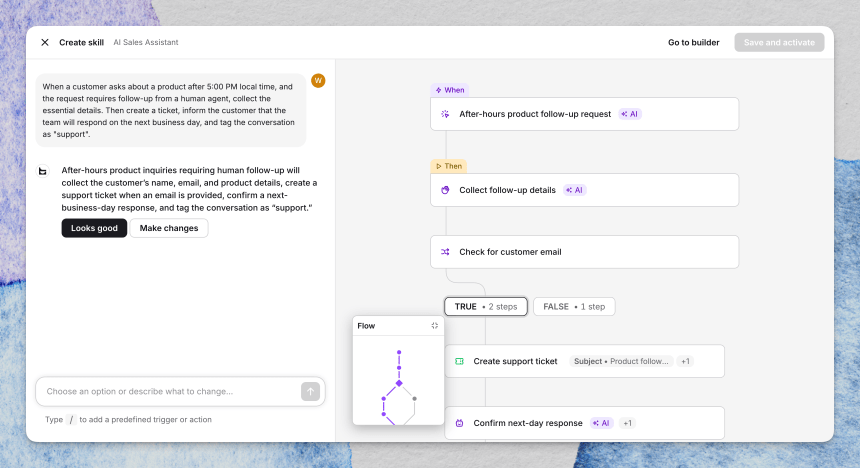Screen dimensions: 860x468
Task: Click the +1 chip on Confirm next-day response
Action: click(x=627, y=423)
